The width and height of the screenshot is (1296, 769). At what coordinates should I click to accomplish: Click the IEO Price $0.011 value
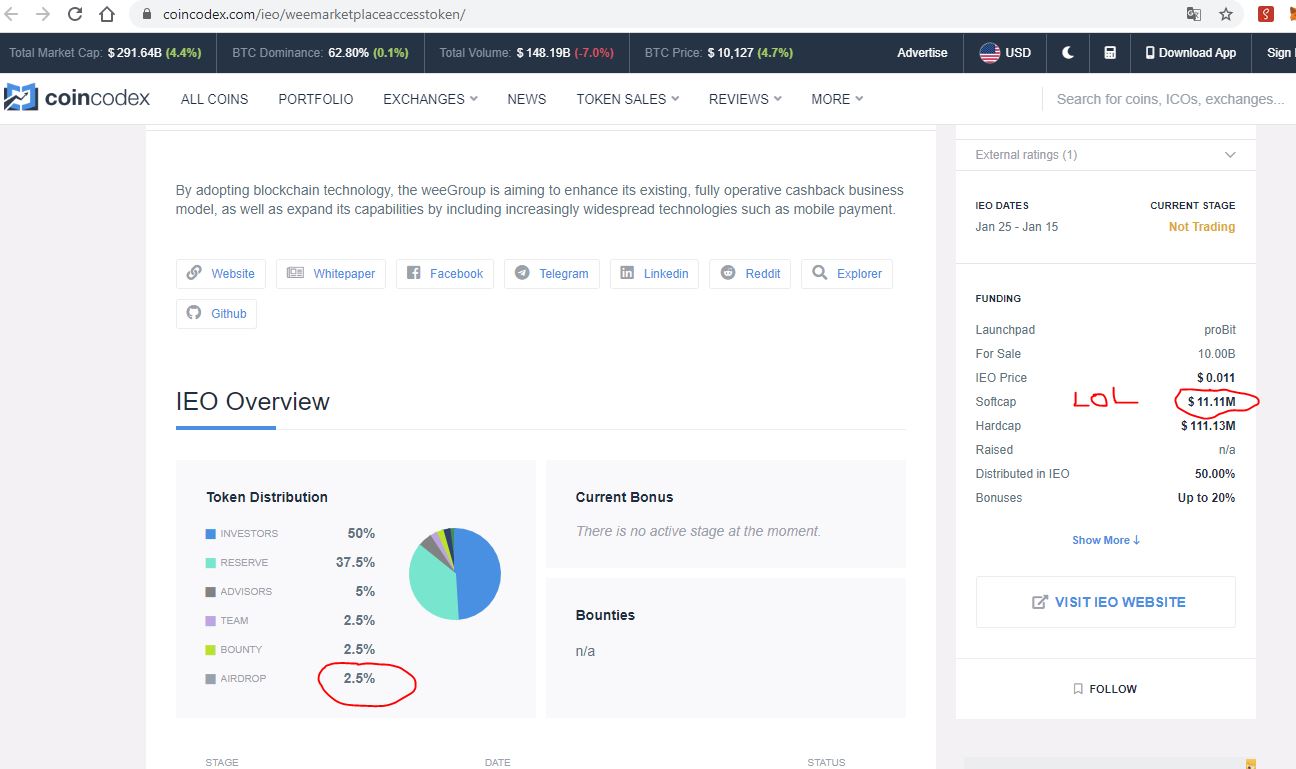[x=1216, y=378]
